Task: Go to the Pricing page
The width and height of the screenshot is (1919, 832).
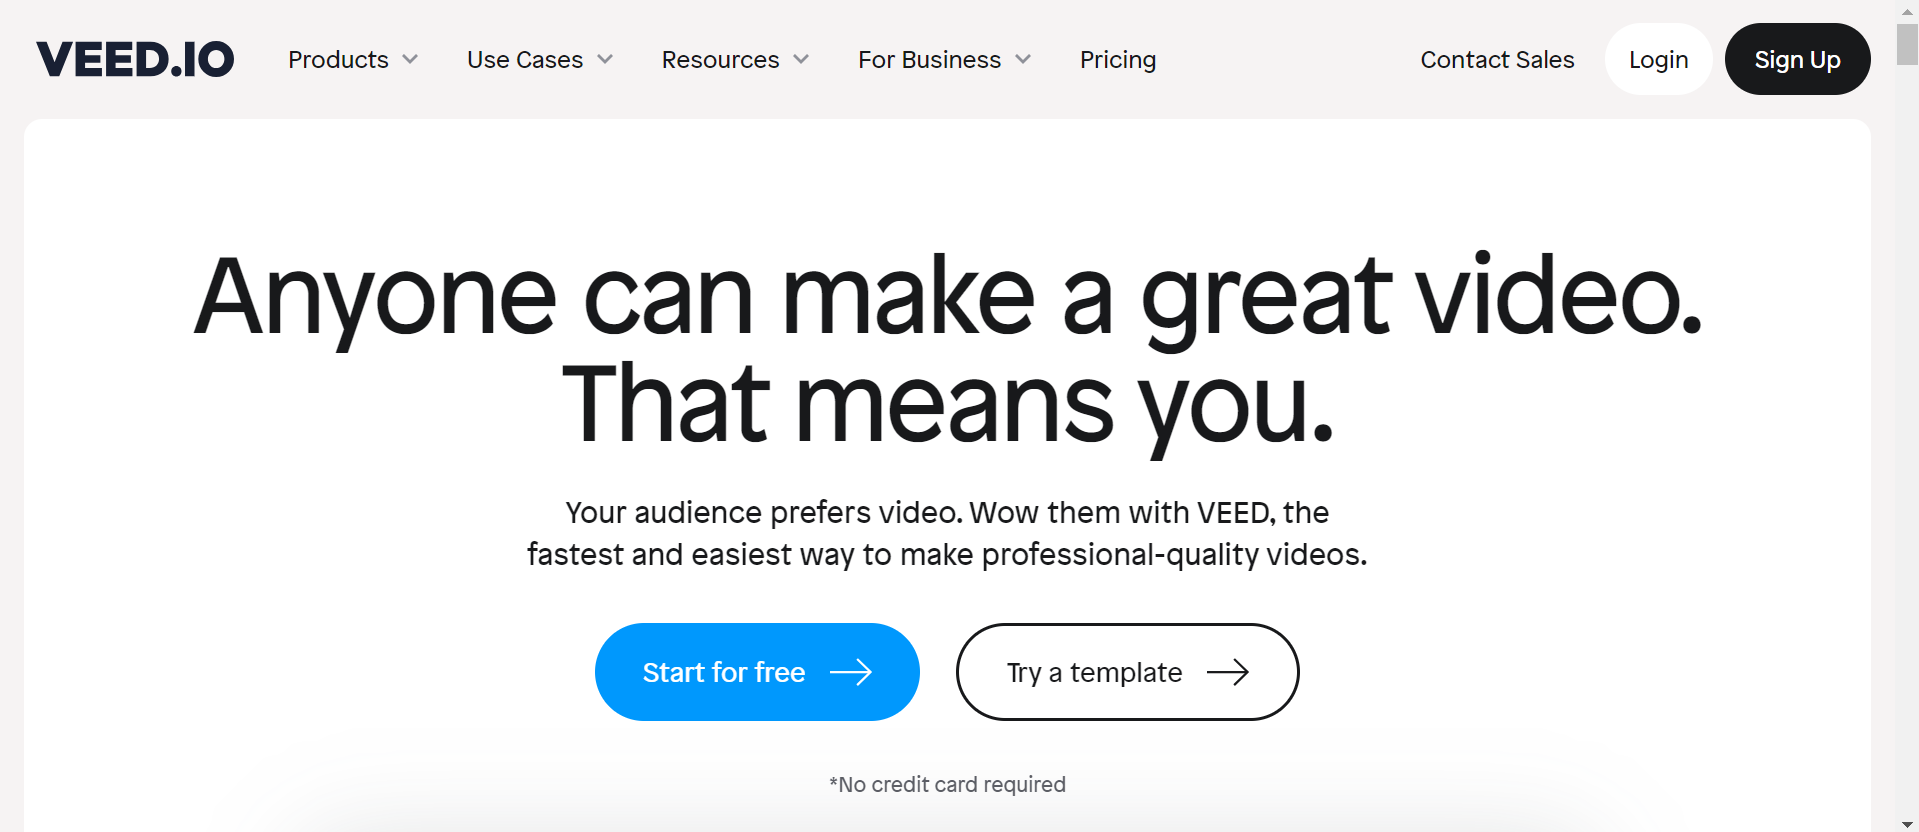Action: tap(1118, 60)
